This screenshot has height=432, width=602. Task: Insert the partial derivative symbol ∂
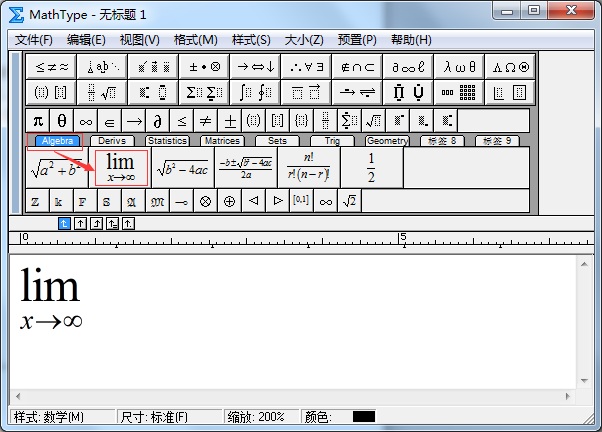[x=157, y=121]
